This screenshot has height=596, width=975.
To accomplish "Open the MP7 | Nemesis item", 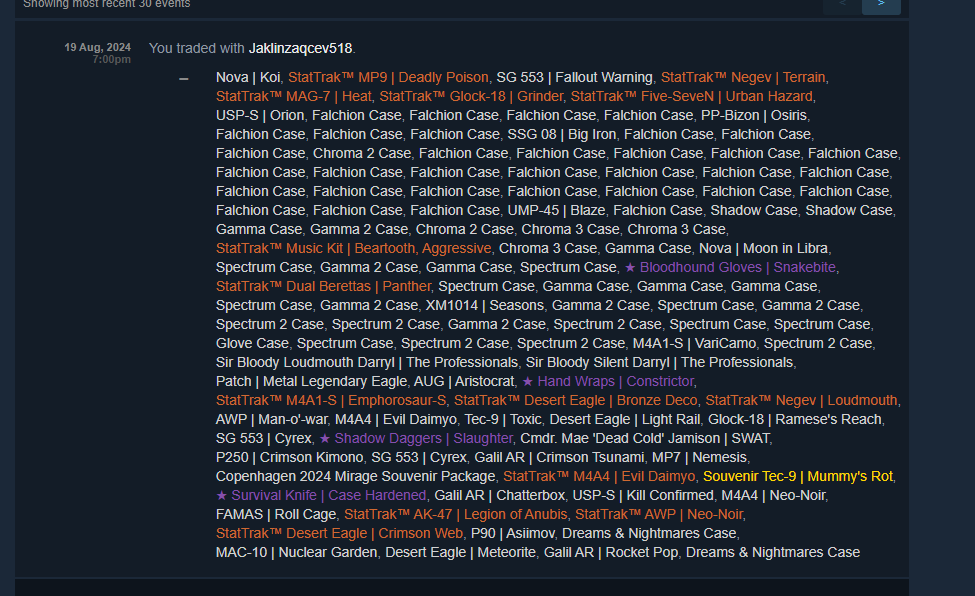I will click(x=699, y=457).
